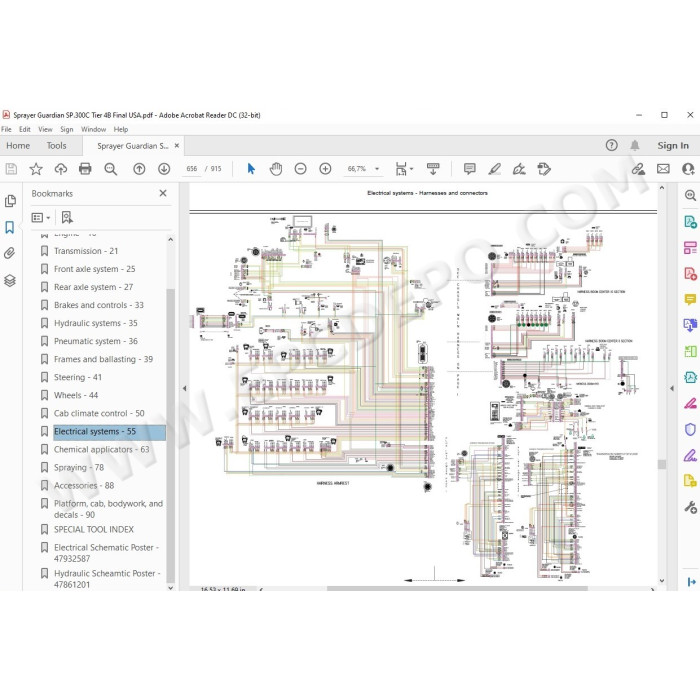Go to previous page arrow

point(139,169)
